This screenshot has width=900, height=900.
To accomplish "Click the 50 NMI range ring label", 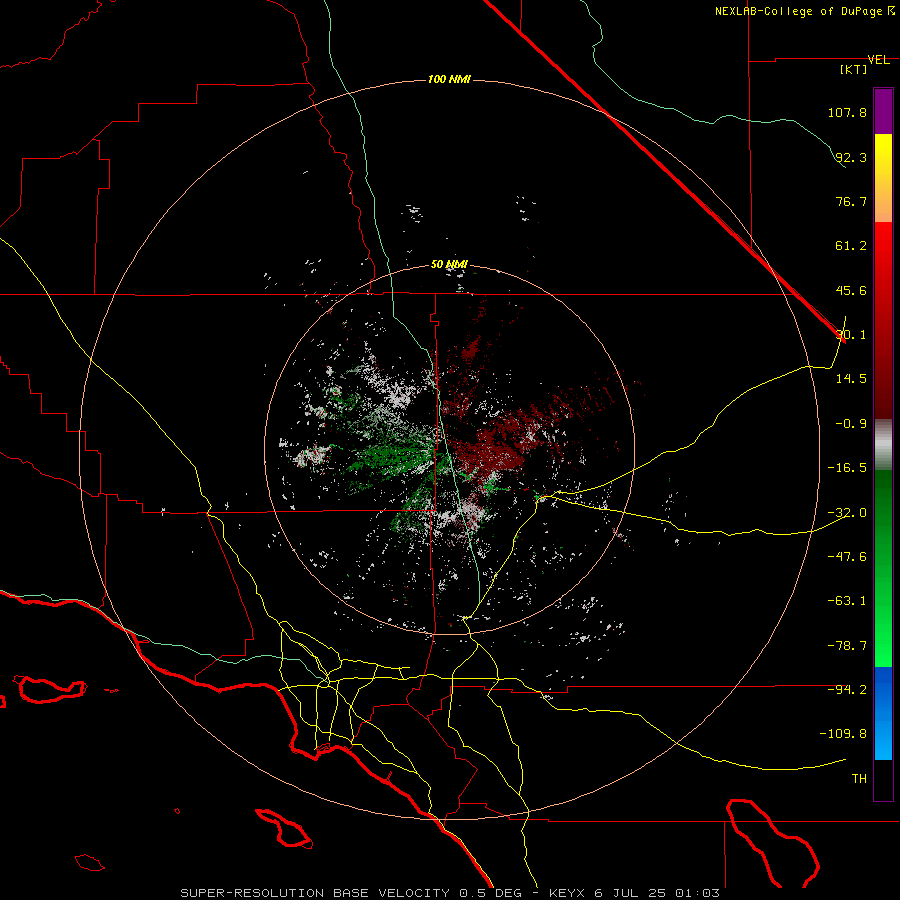I will pyautogui.click(x=449, y=265).
